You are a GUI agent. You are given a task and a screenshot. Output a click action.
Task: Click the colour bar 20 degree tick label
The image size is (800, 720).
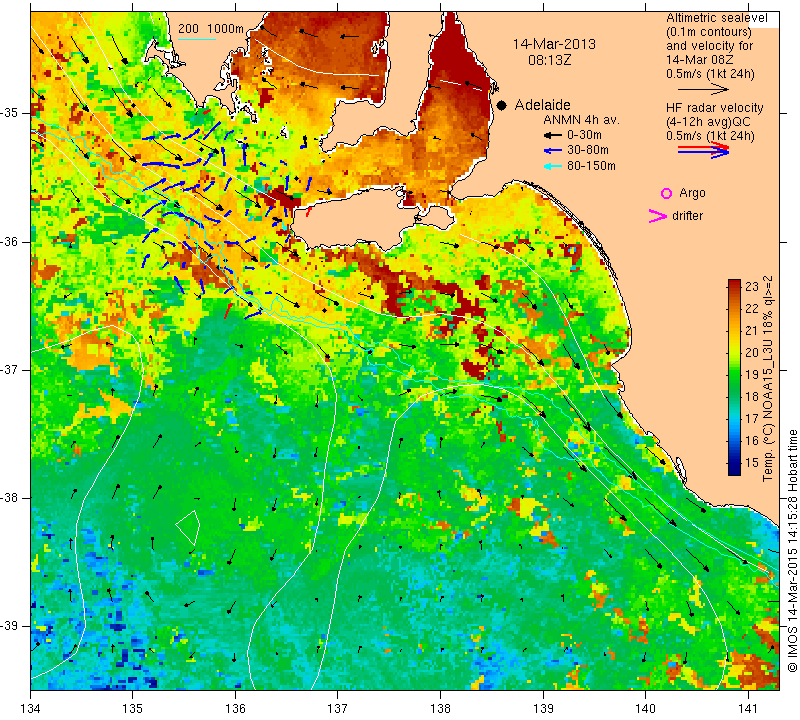click(x=752, y=353)
